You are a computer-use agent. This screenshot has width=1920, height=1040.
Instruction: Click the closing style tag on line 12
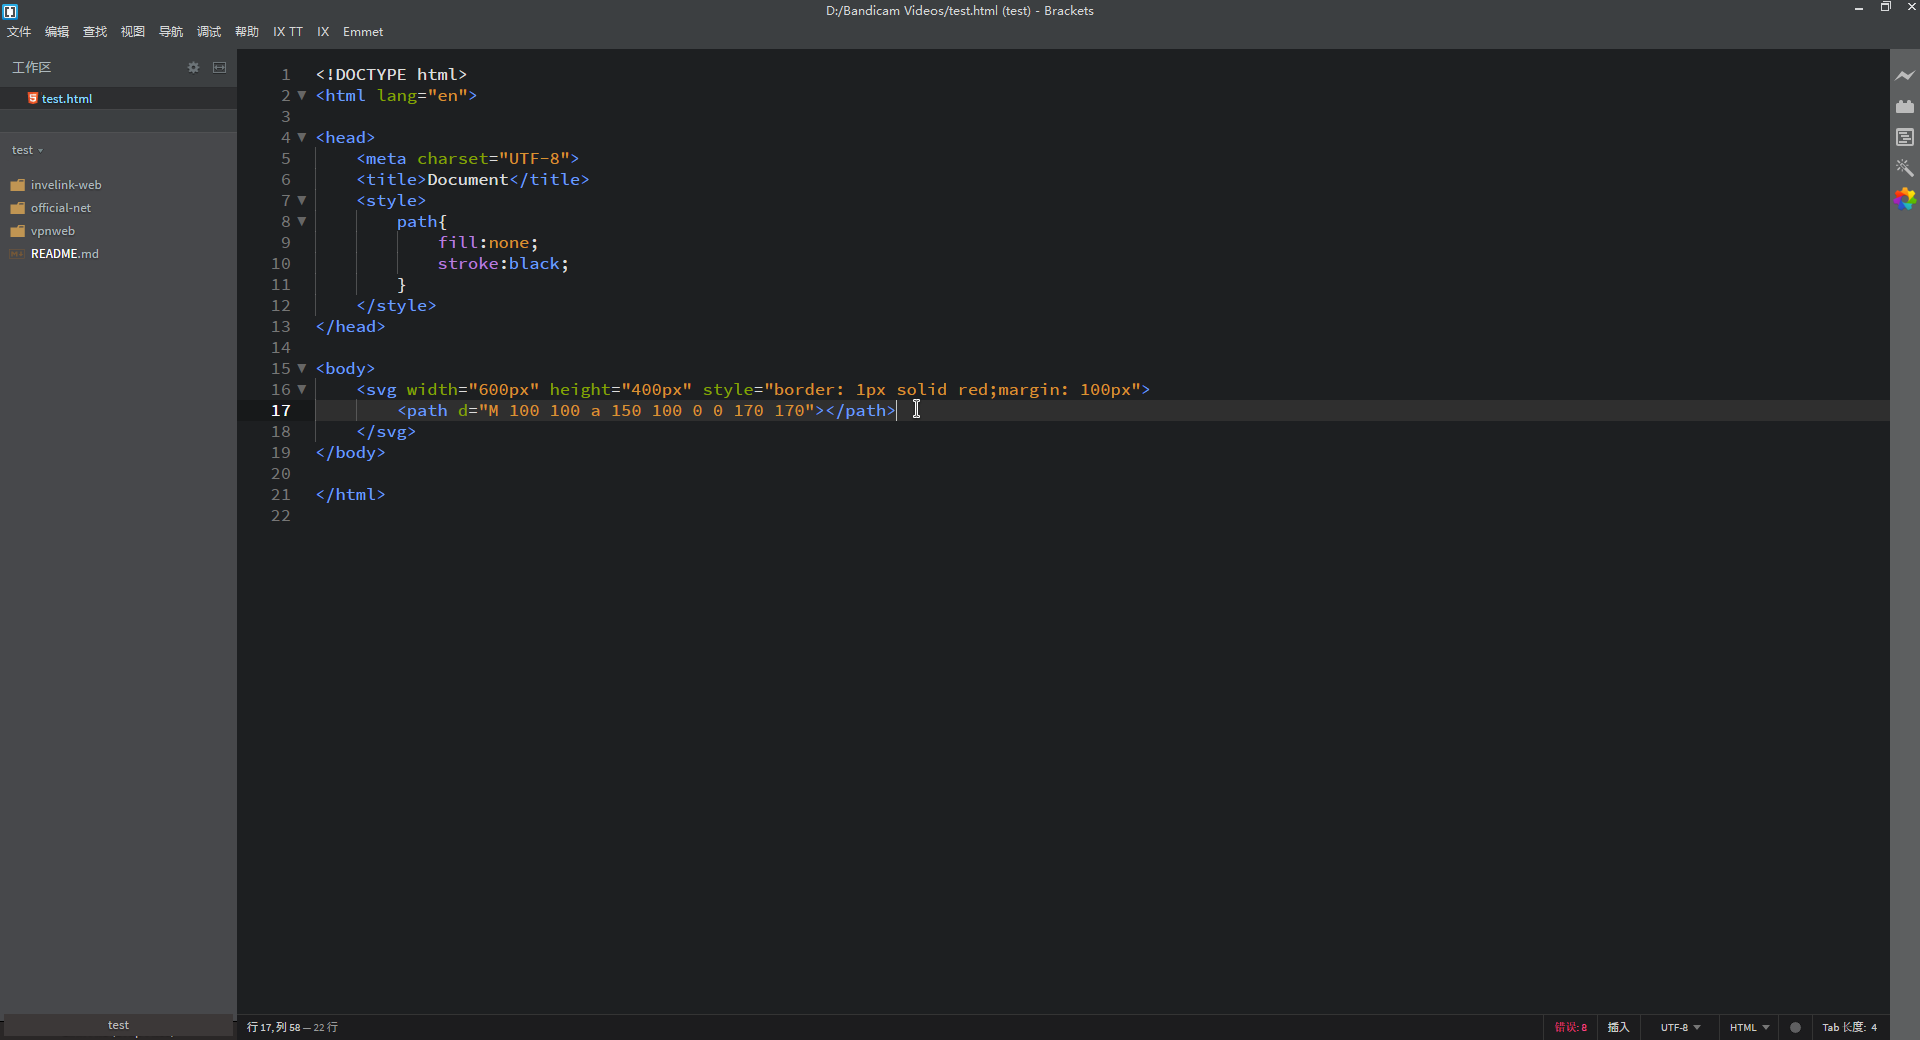[x=396, y=305]
